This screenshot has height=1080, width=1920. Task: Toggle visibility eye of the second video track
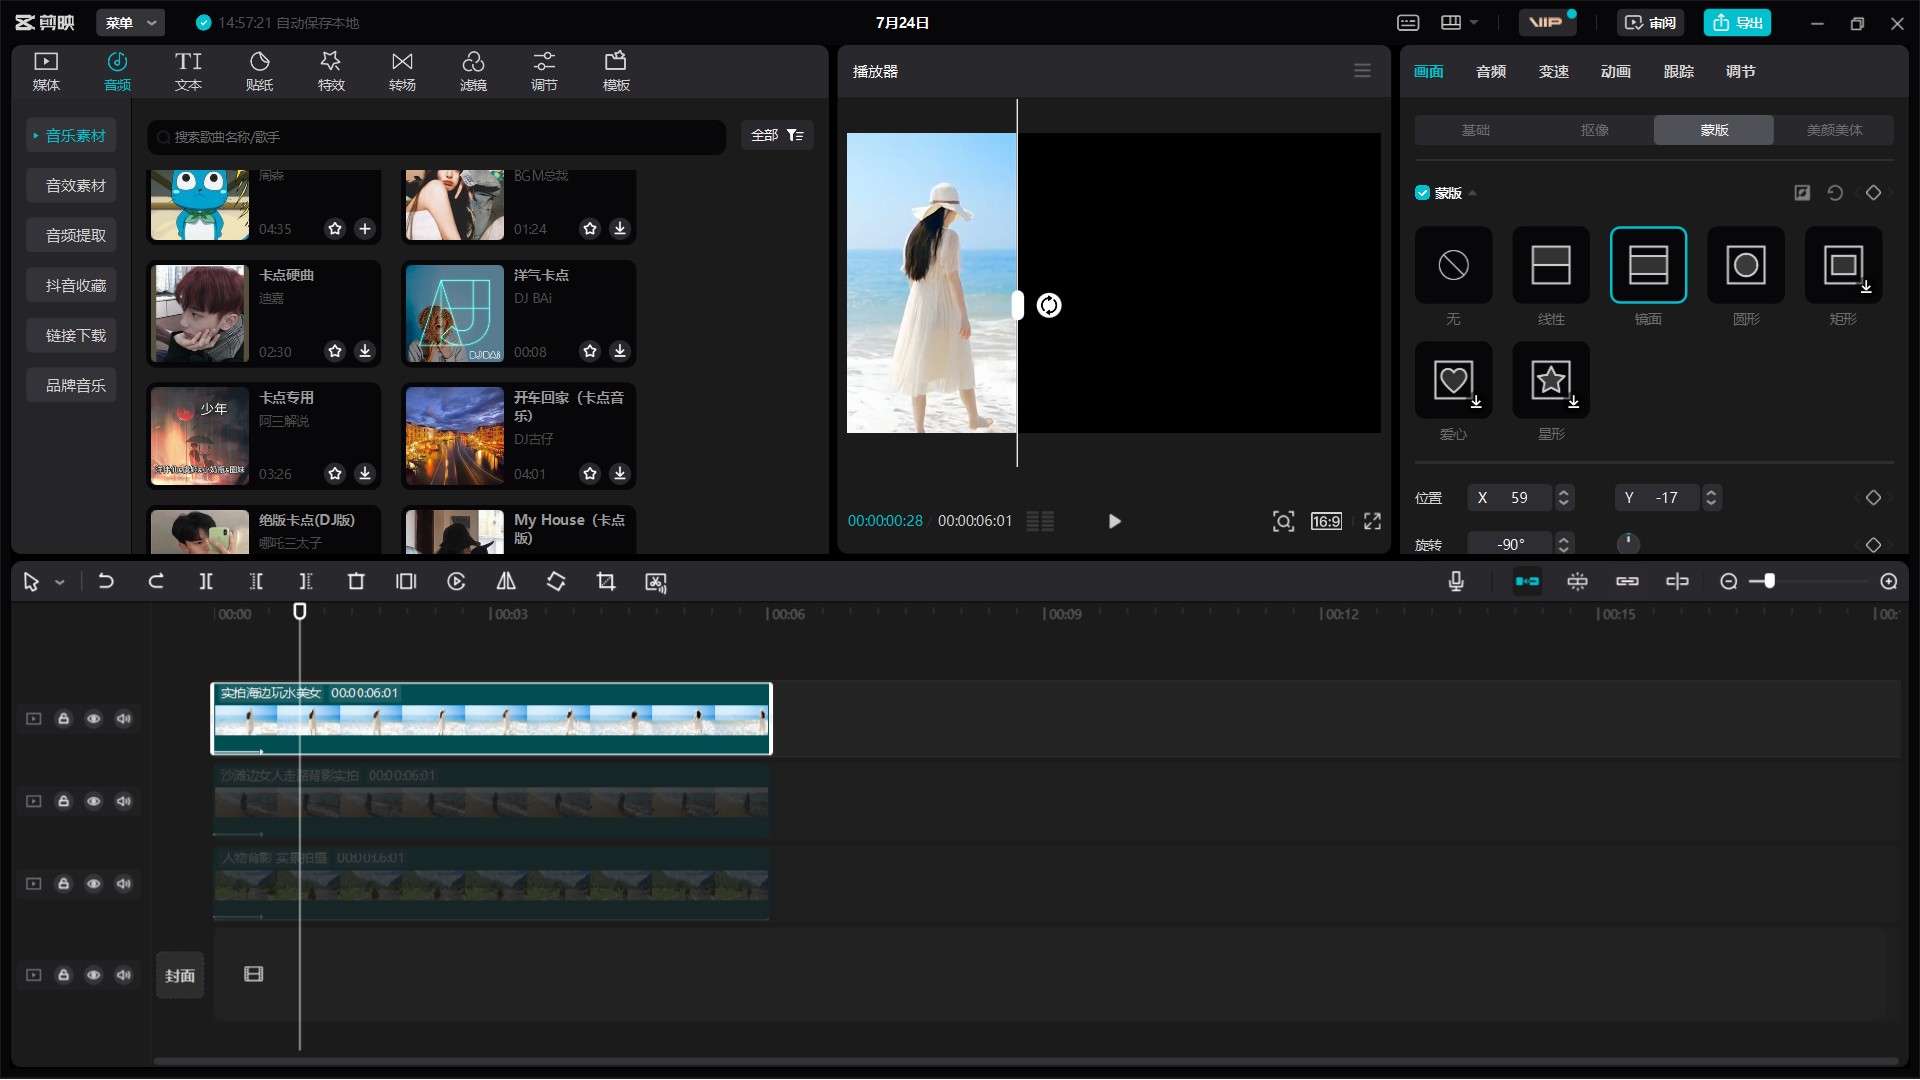click(93, 801)
